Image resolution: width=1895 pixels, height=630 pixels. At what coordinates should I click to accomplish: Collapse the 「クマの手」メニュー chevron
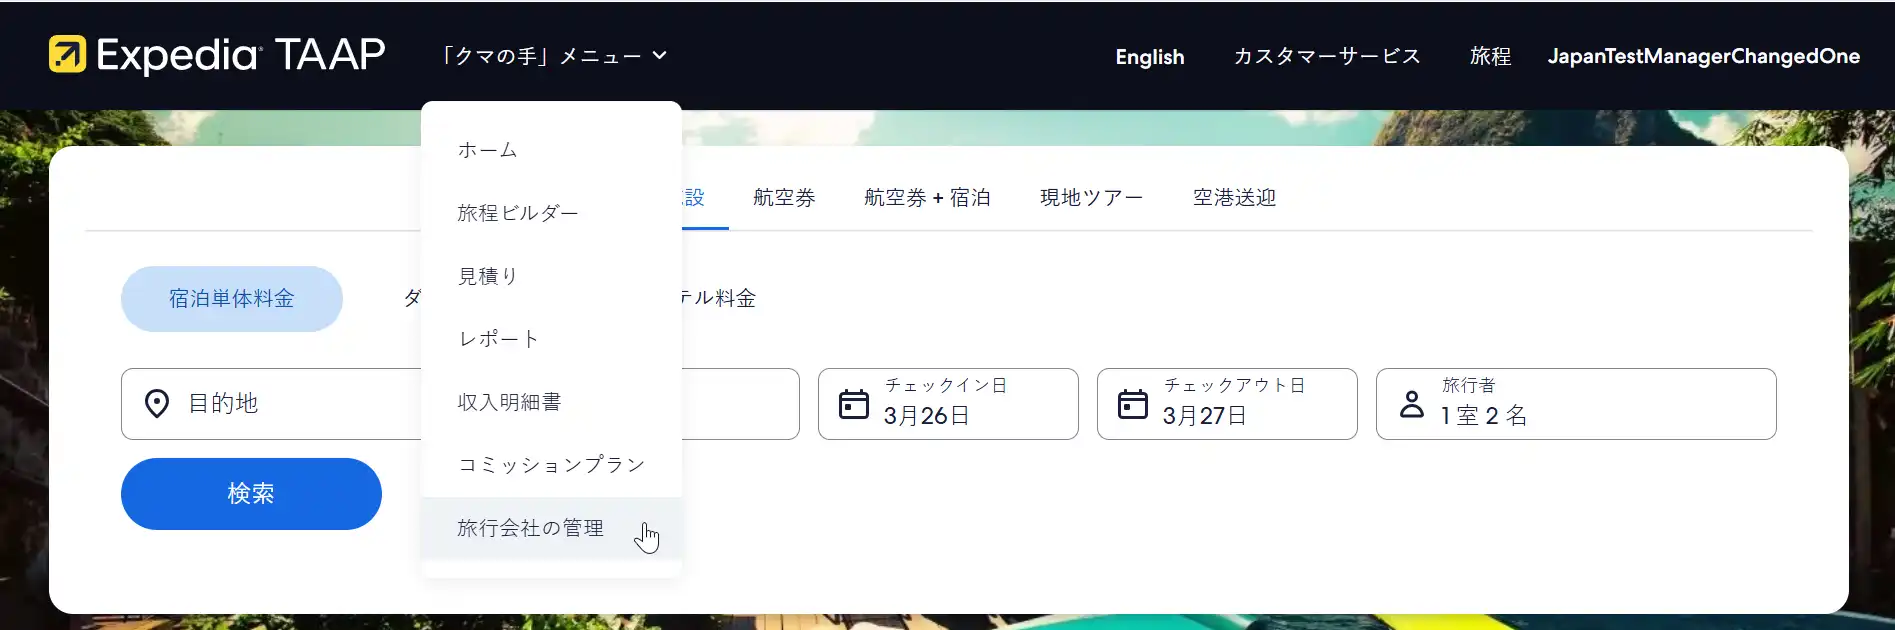[660, 56]
